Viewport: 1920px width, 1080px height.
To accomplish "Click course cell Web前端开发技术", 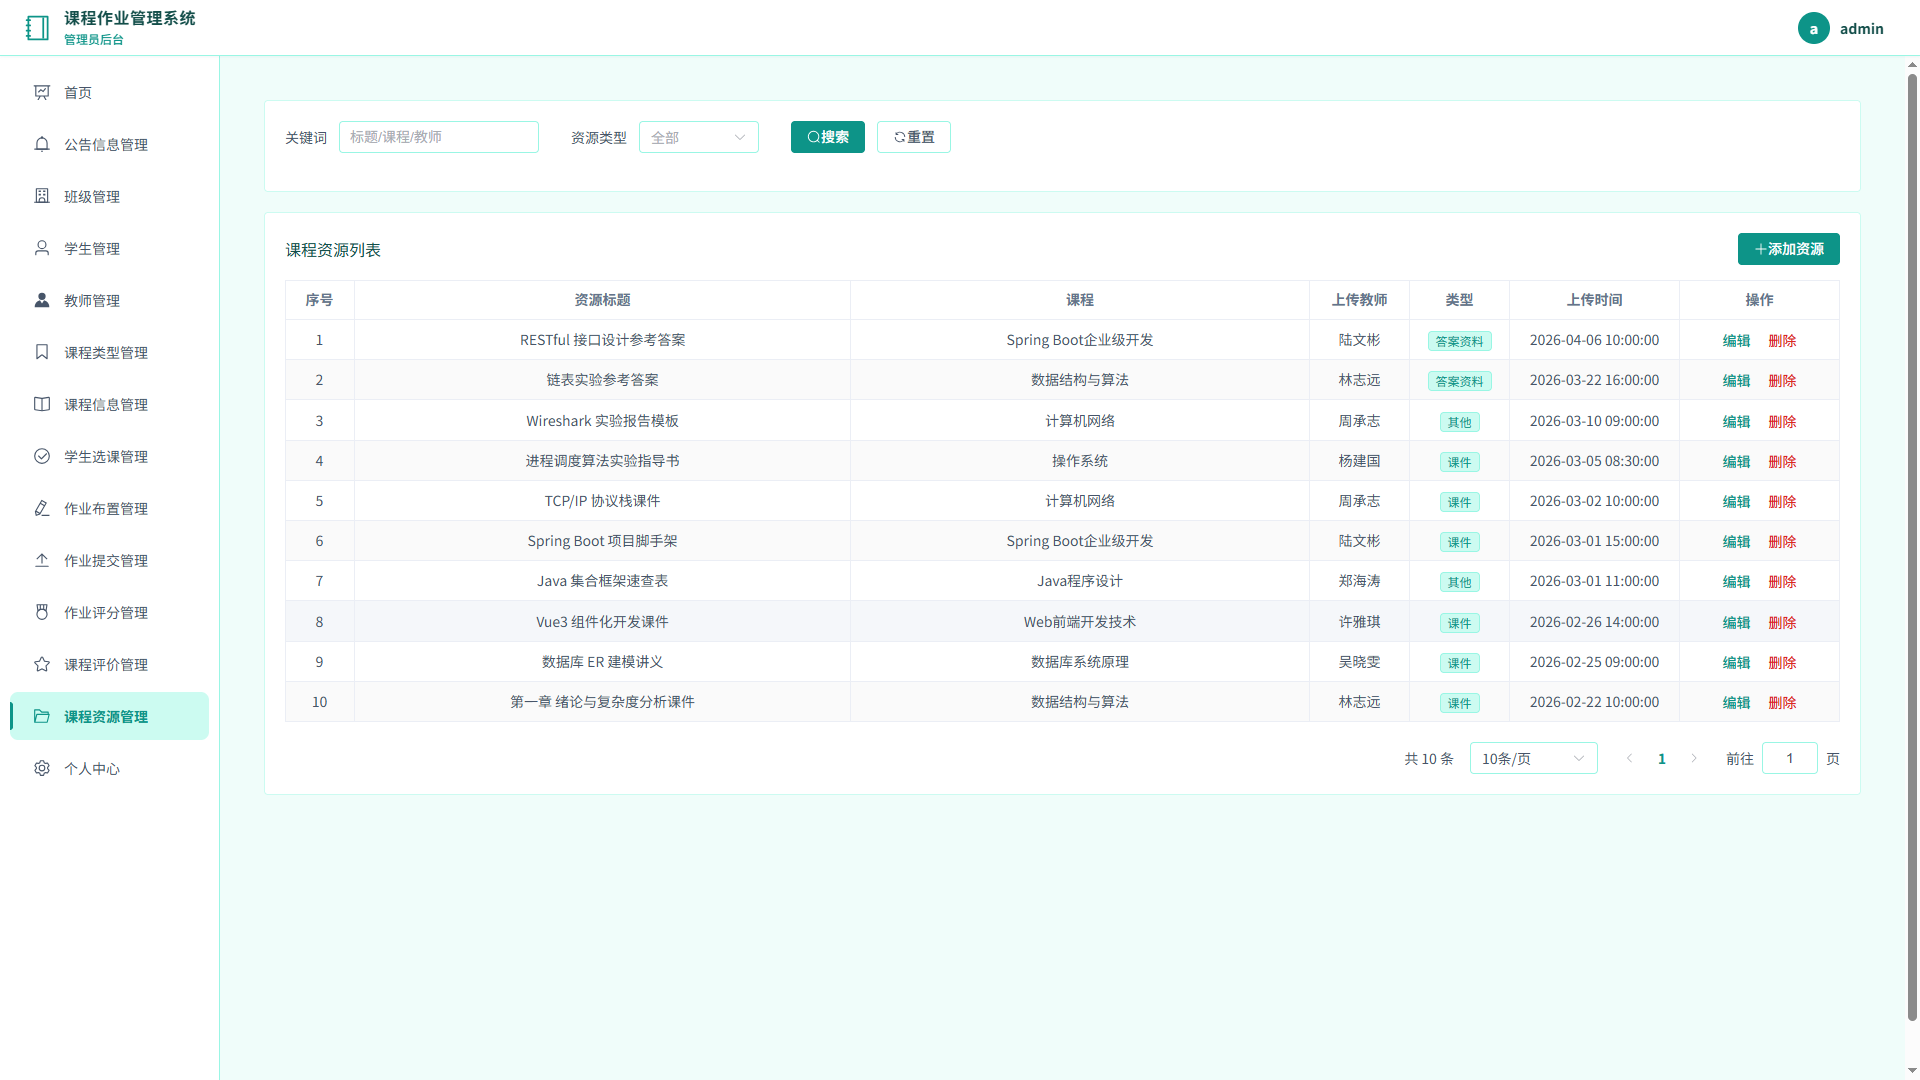I will click(x=1079, y=622).
